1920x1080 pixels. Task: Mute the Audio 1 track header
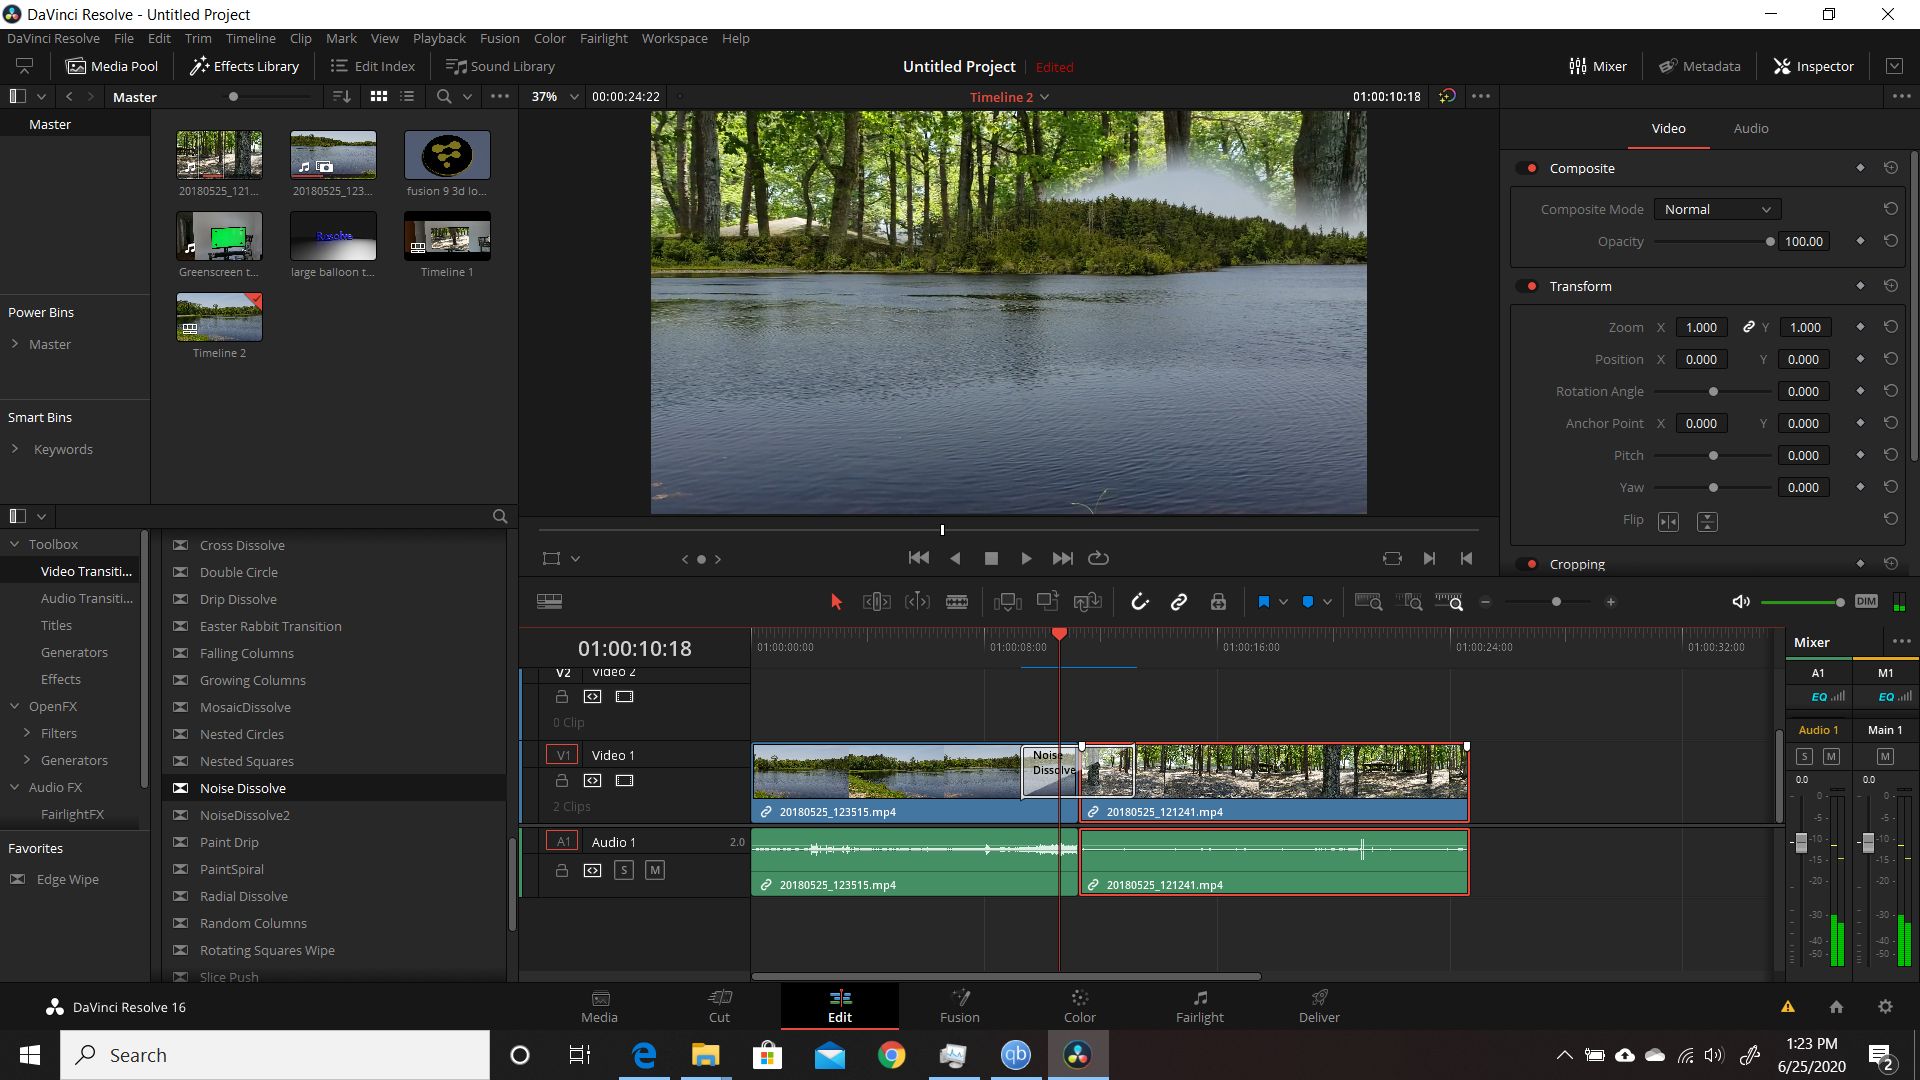[x=655, y=870]
